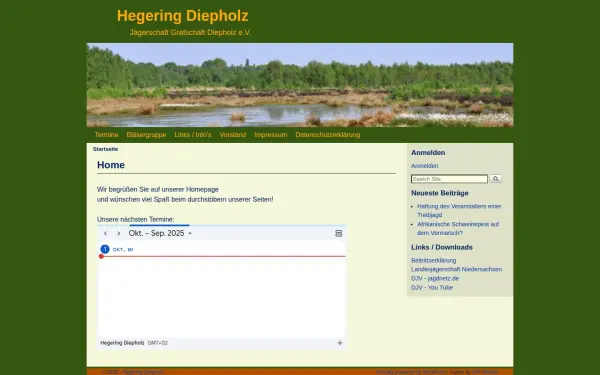Click the Anmelden login link
The image size is (600, 375).
424,166
